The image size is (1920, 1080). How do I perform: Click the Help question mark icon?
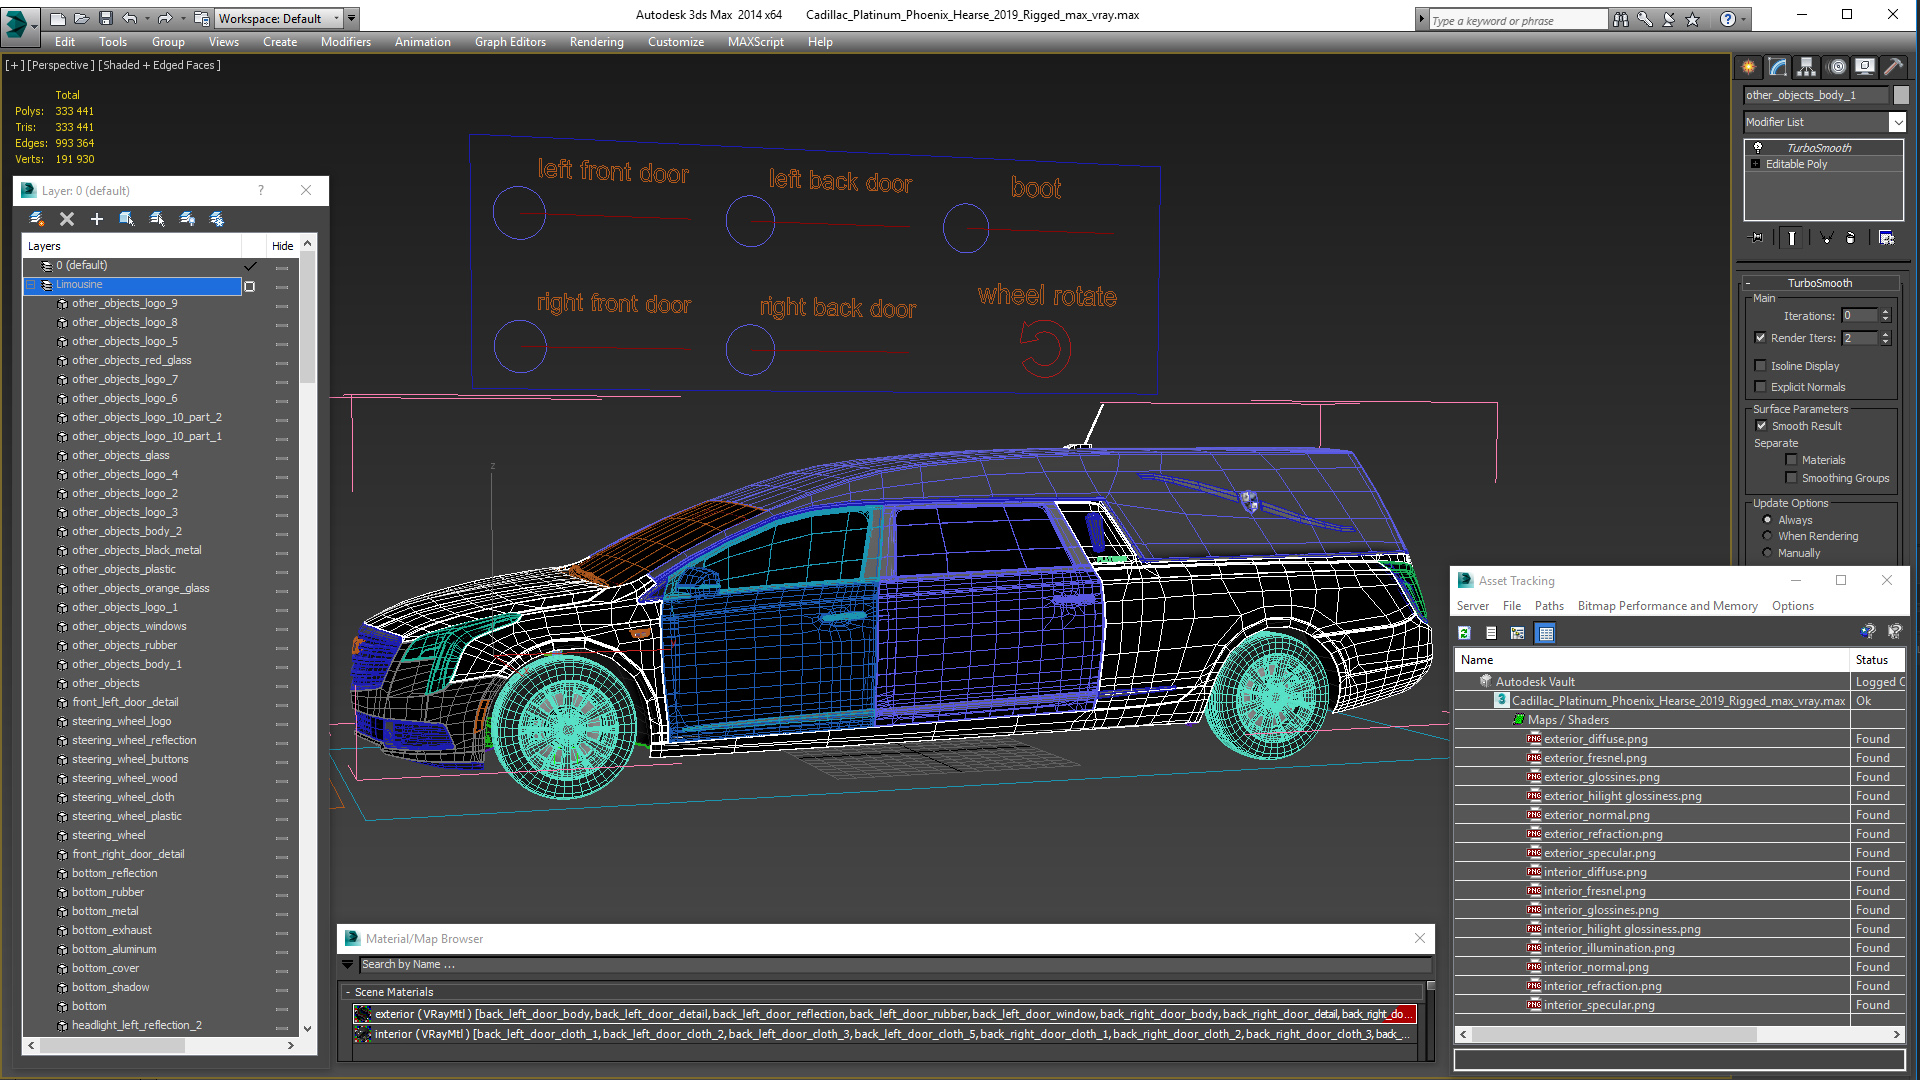(1727, 19)
